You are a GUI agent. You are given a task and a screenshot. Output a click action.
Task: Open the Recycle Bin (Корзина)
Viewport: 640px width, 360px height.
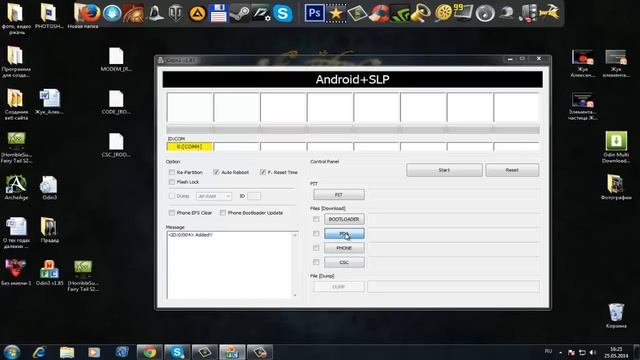[616, 316]
